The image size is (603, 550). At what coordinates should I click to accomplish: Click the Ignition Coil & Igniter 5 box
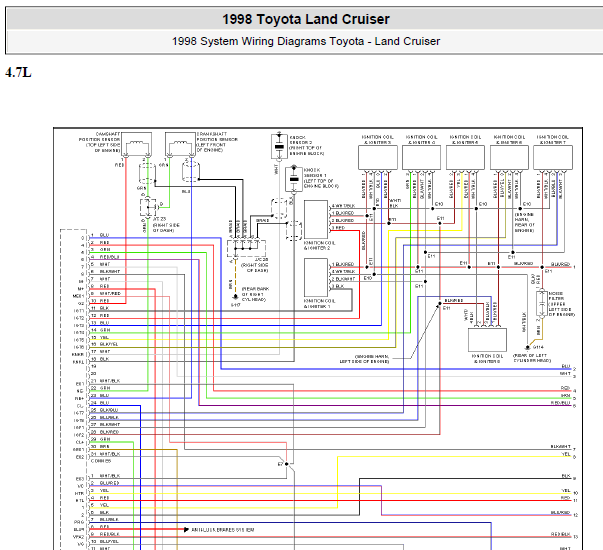point(465,157)
